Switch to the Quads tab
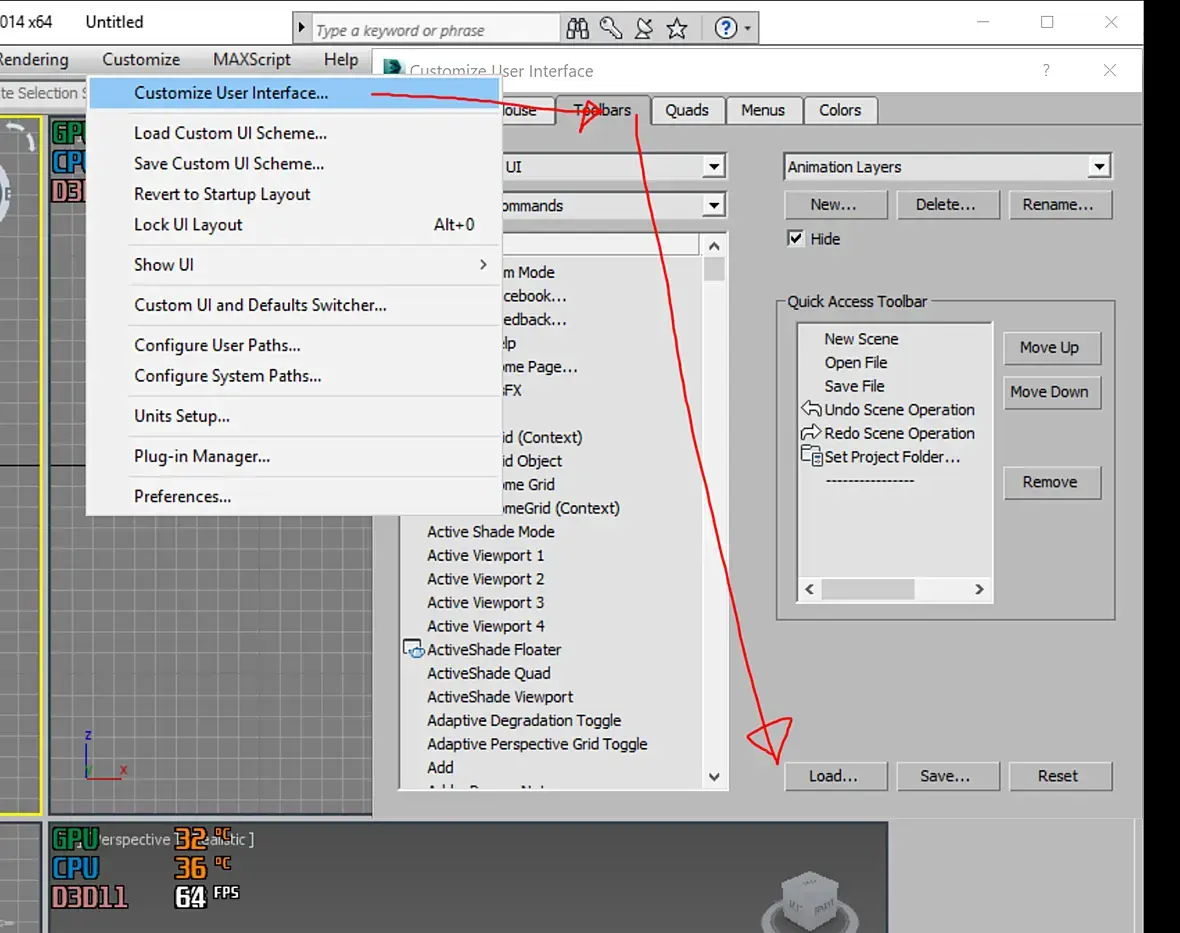This screenshot has height=933, width=1180. pos(686,110)
